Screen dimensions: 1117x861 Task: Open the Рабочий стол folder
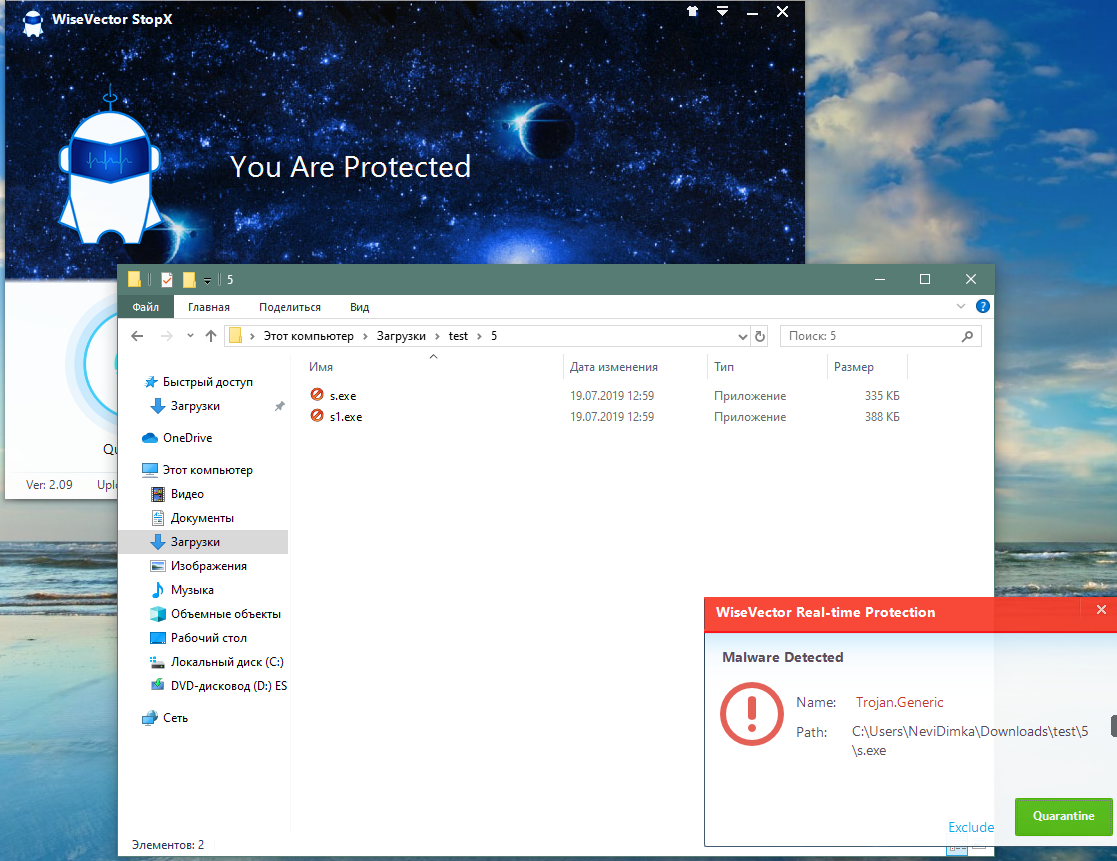[208, 638]
